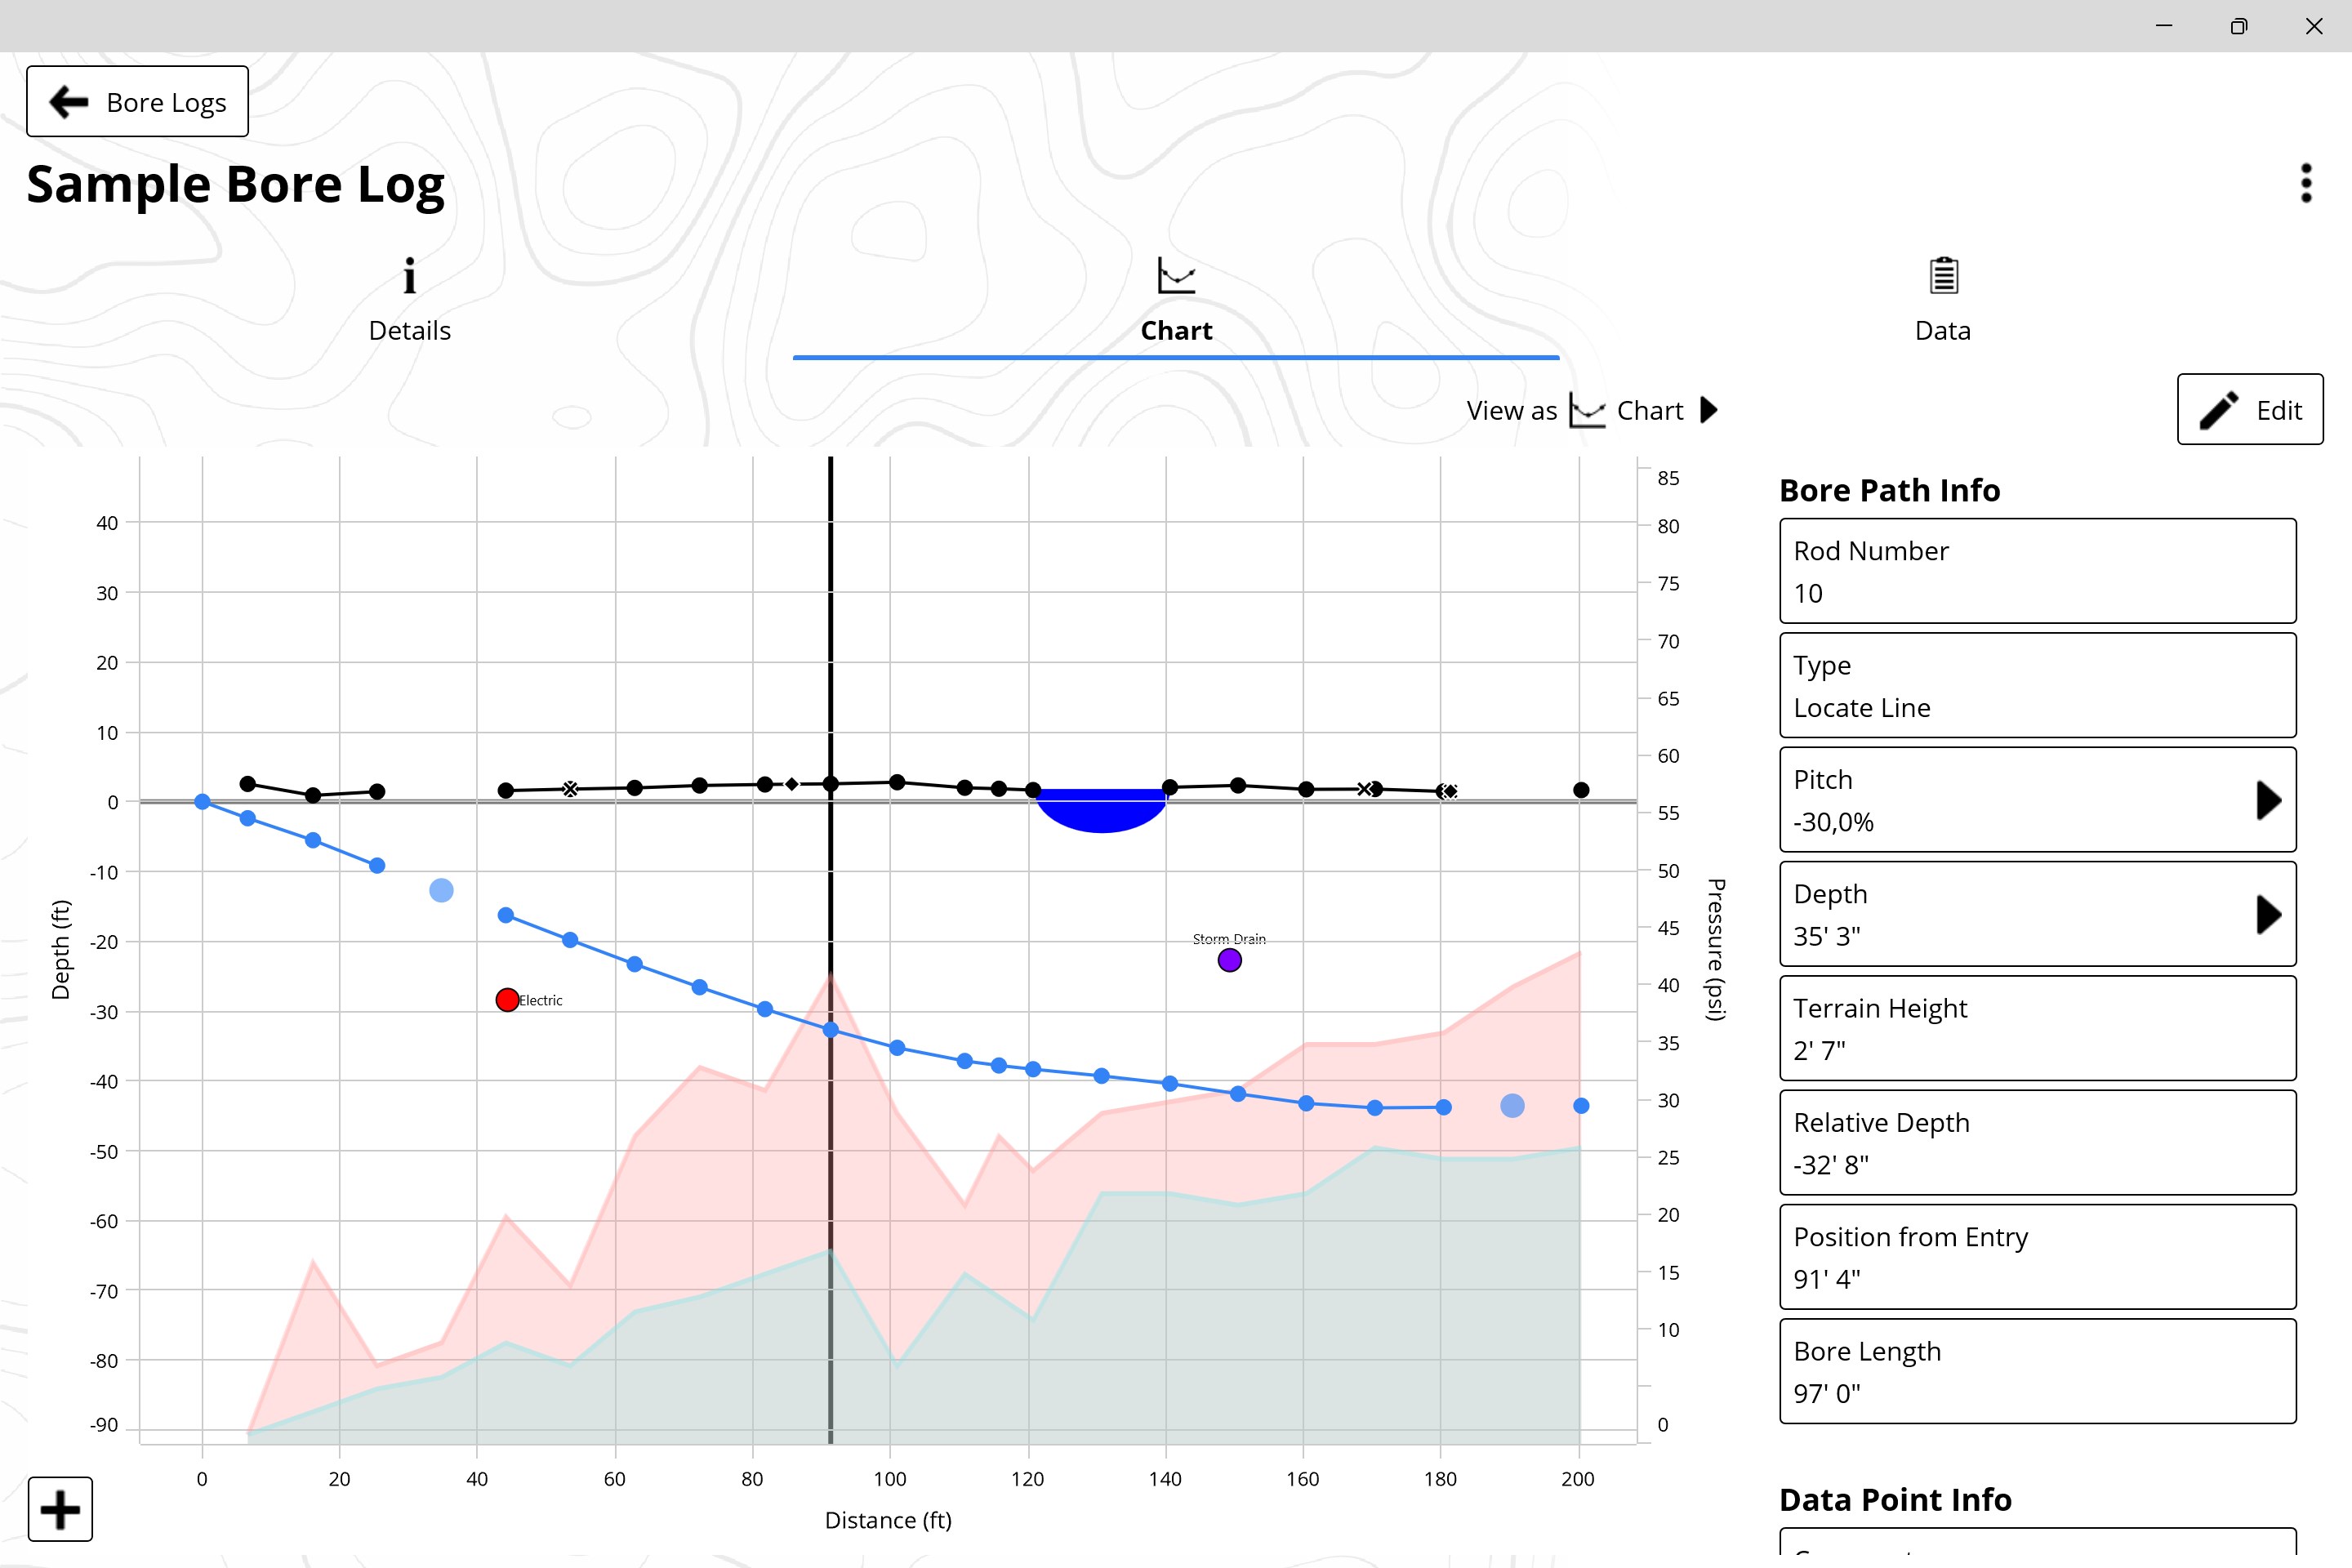The width and height of the screenshot is (2352, 1568).
Task: Expand the Depth field arrow
Action: [2268, 914]
